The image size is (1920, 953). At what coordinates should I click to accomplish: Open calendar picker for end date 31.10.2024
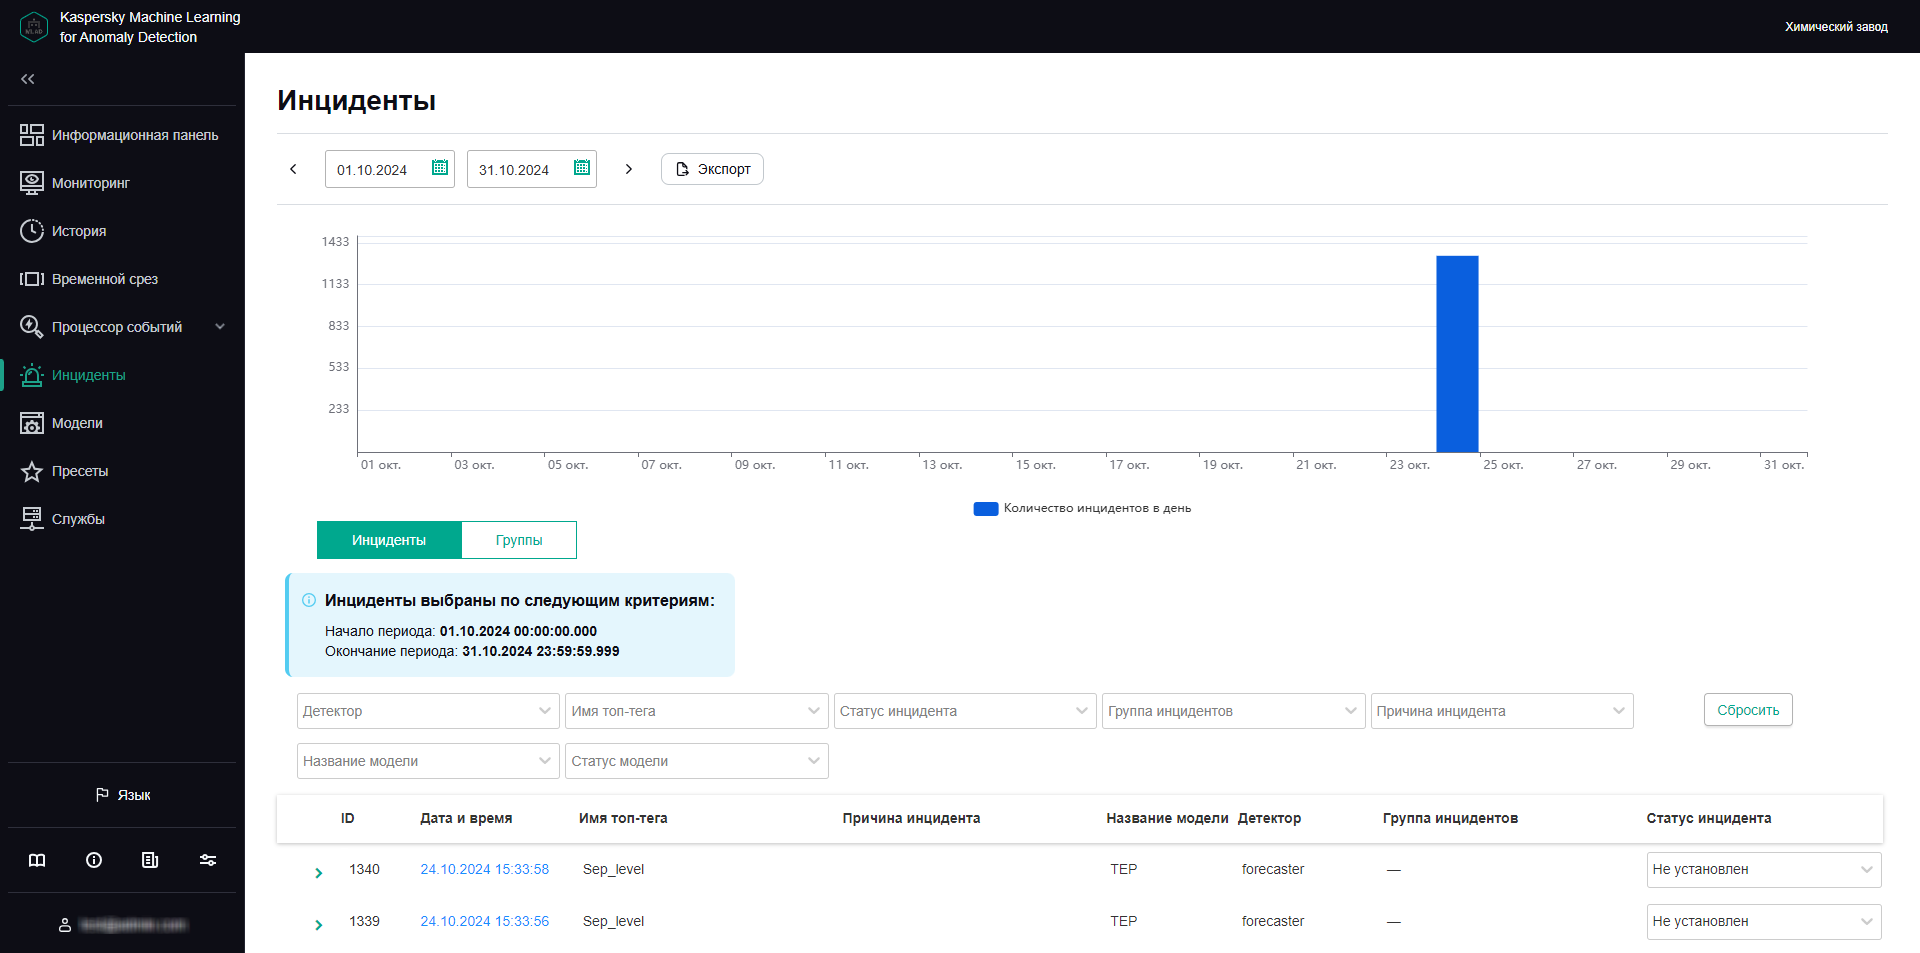click(x=581, y=168)
